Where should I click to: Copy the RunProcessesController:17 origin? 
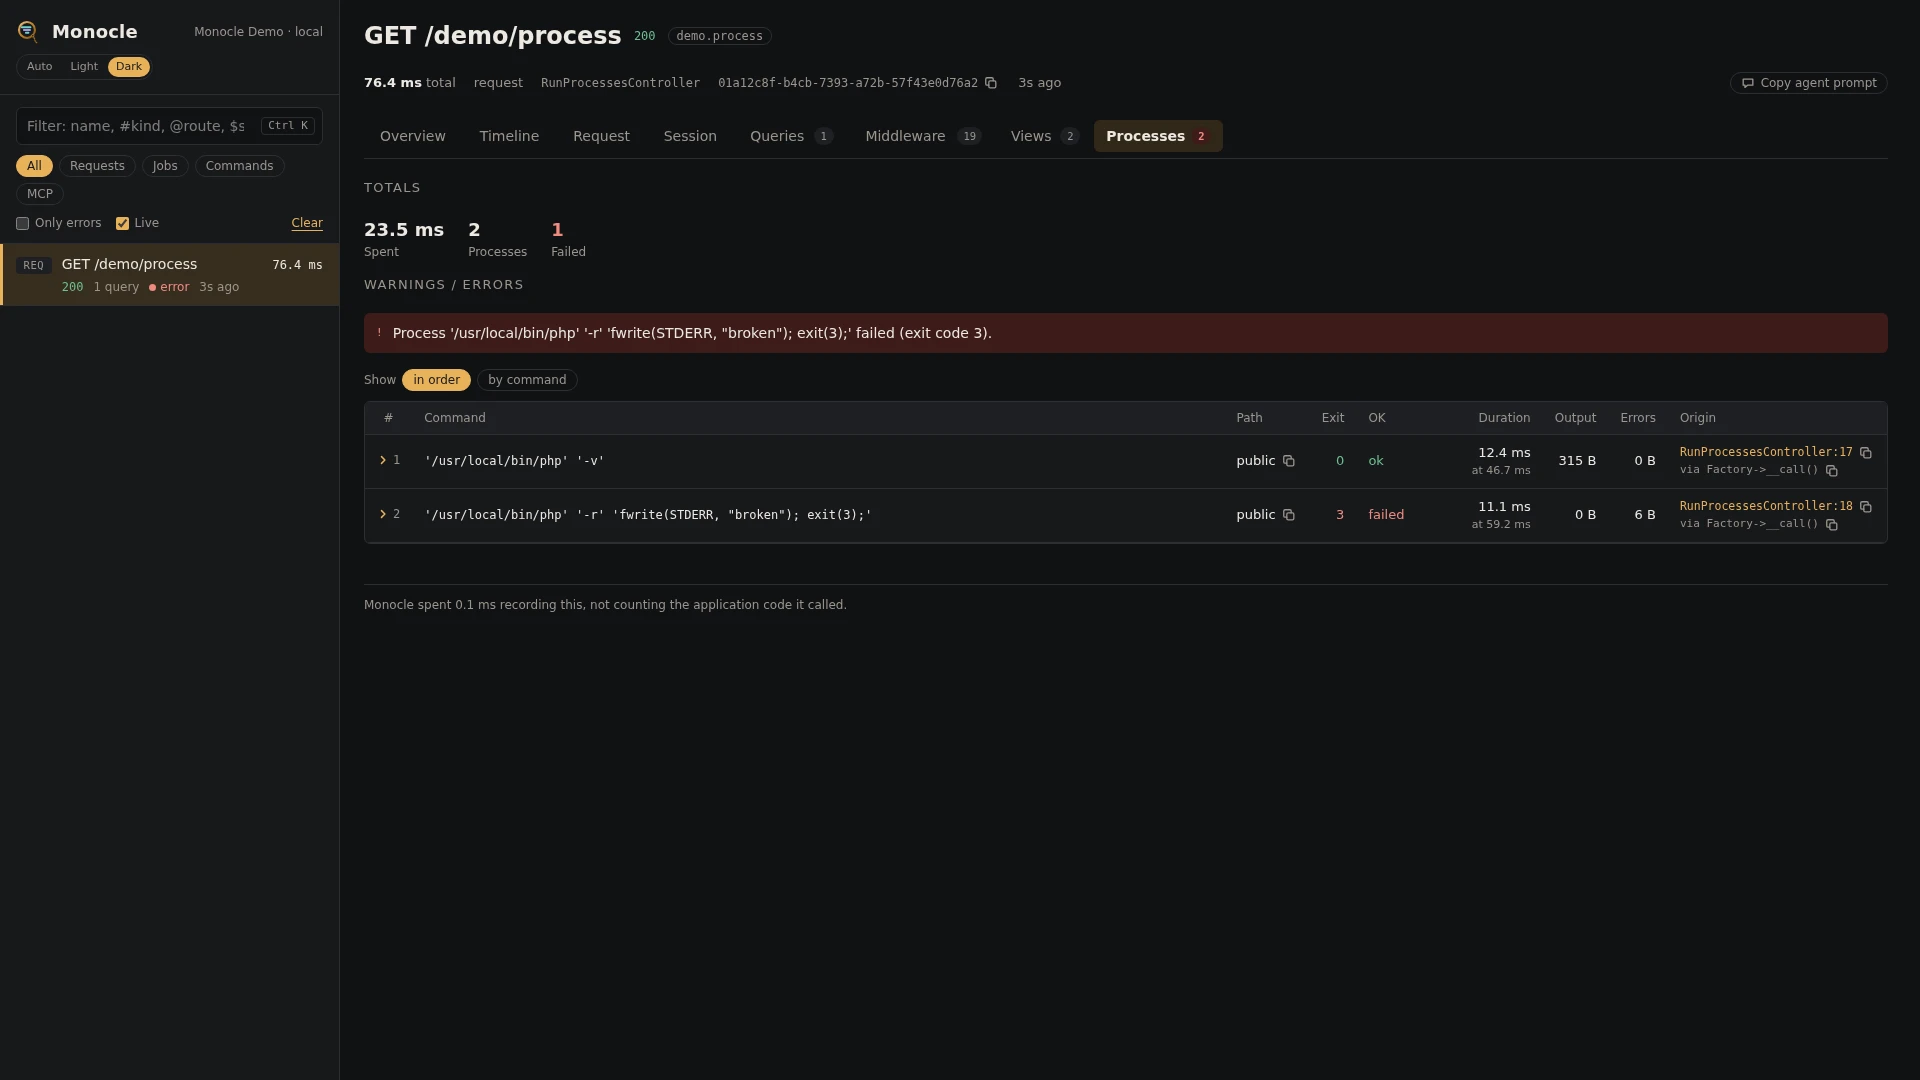click(x=1866, y=453)
